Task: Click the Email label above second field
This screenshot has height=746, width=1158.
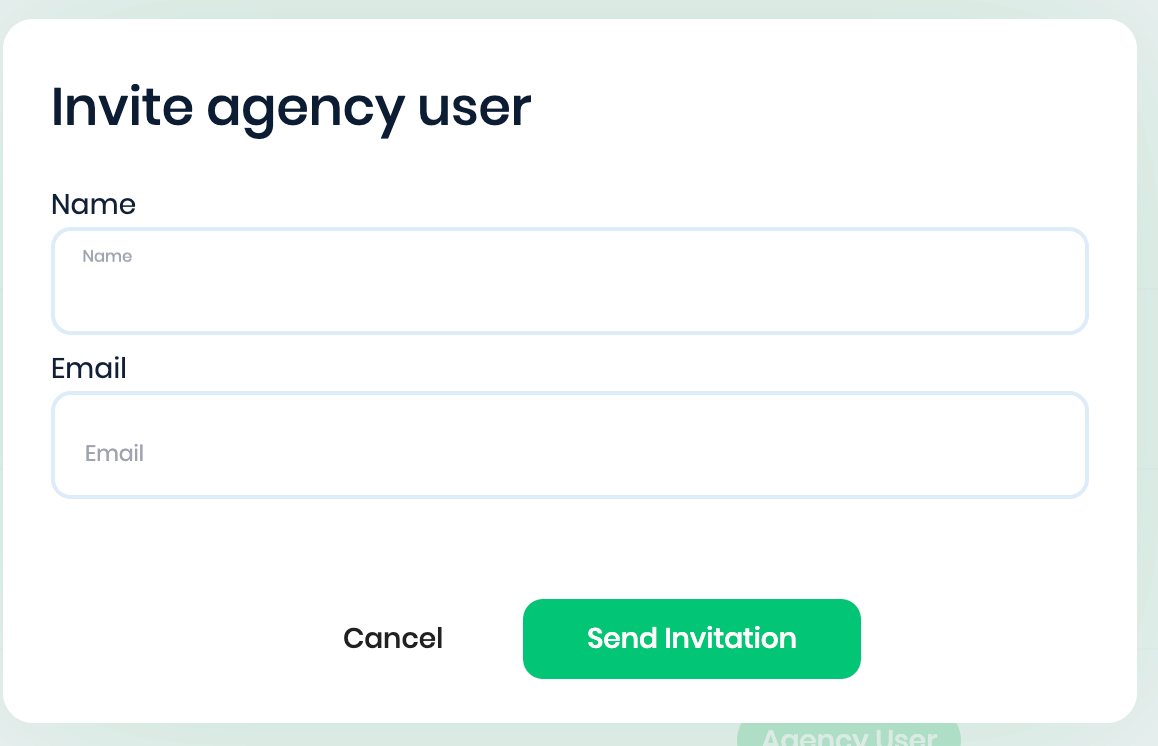Action: point(89,368)
